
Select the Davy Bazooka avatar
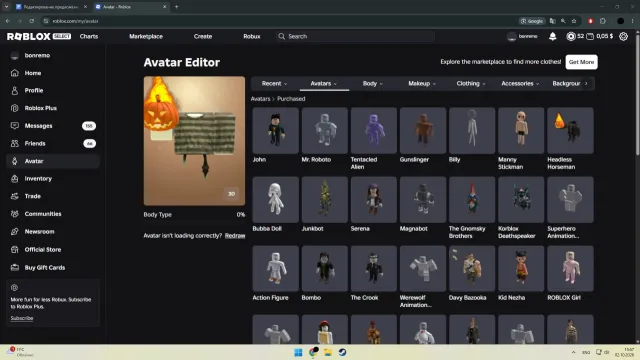point(472,269)
